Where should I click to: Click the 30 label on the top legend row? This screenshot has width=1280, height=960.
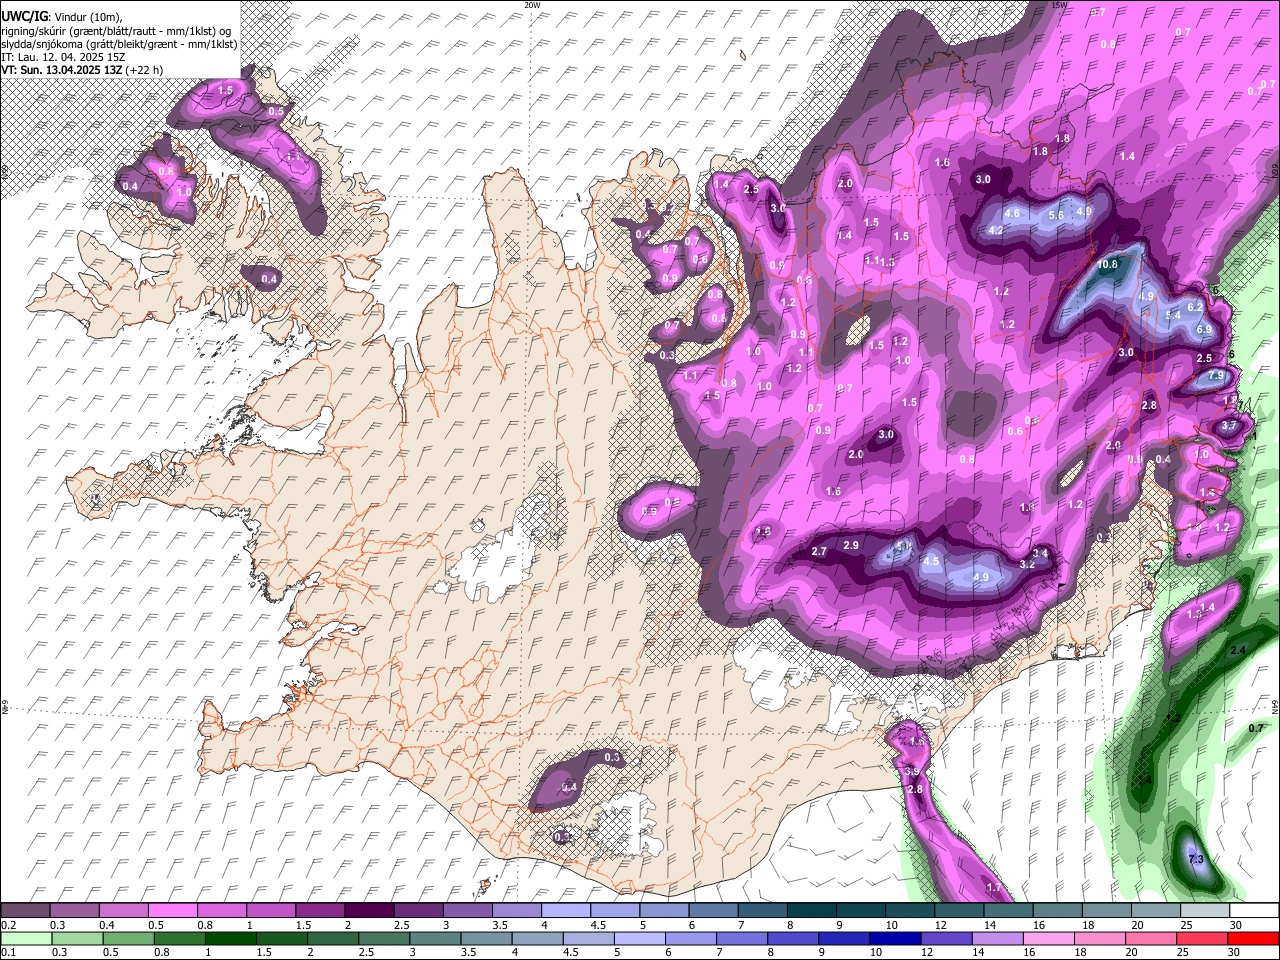click(1236, 925)
